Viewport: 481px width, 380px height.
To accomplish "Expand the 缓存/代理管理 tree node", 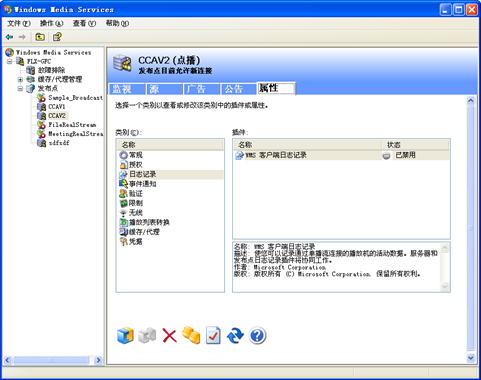I will [x=20, y=80].
